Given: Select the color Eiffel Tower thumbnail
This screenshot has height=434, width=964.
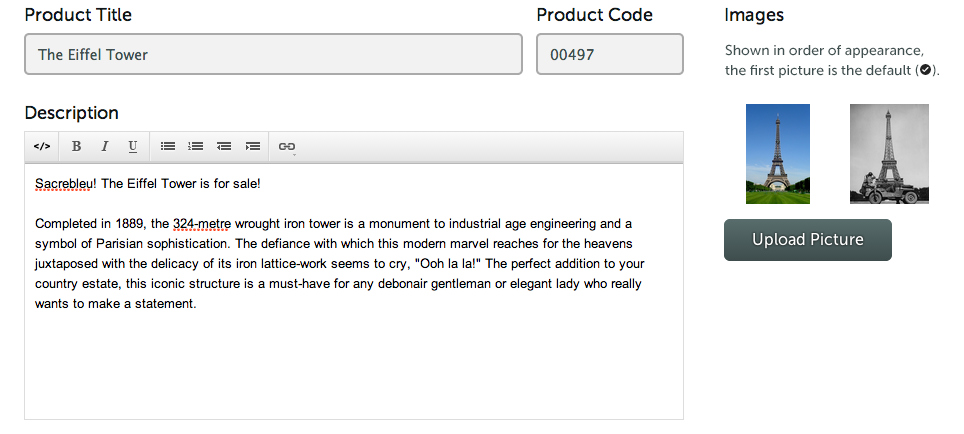Looking at the screenshot, I should (x=778, y=154).
